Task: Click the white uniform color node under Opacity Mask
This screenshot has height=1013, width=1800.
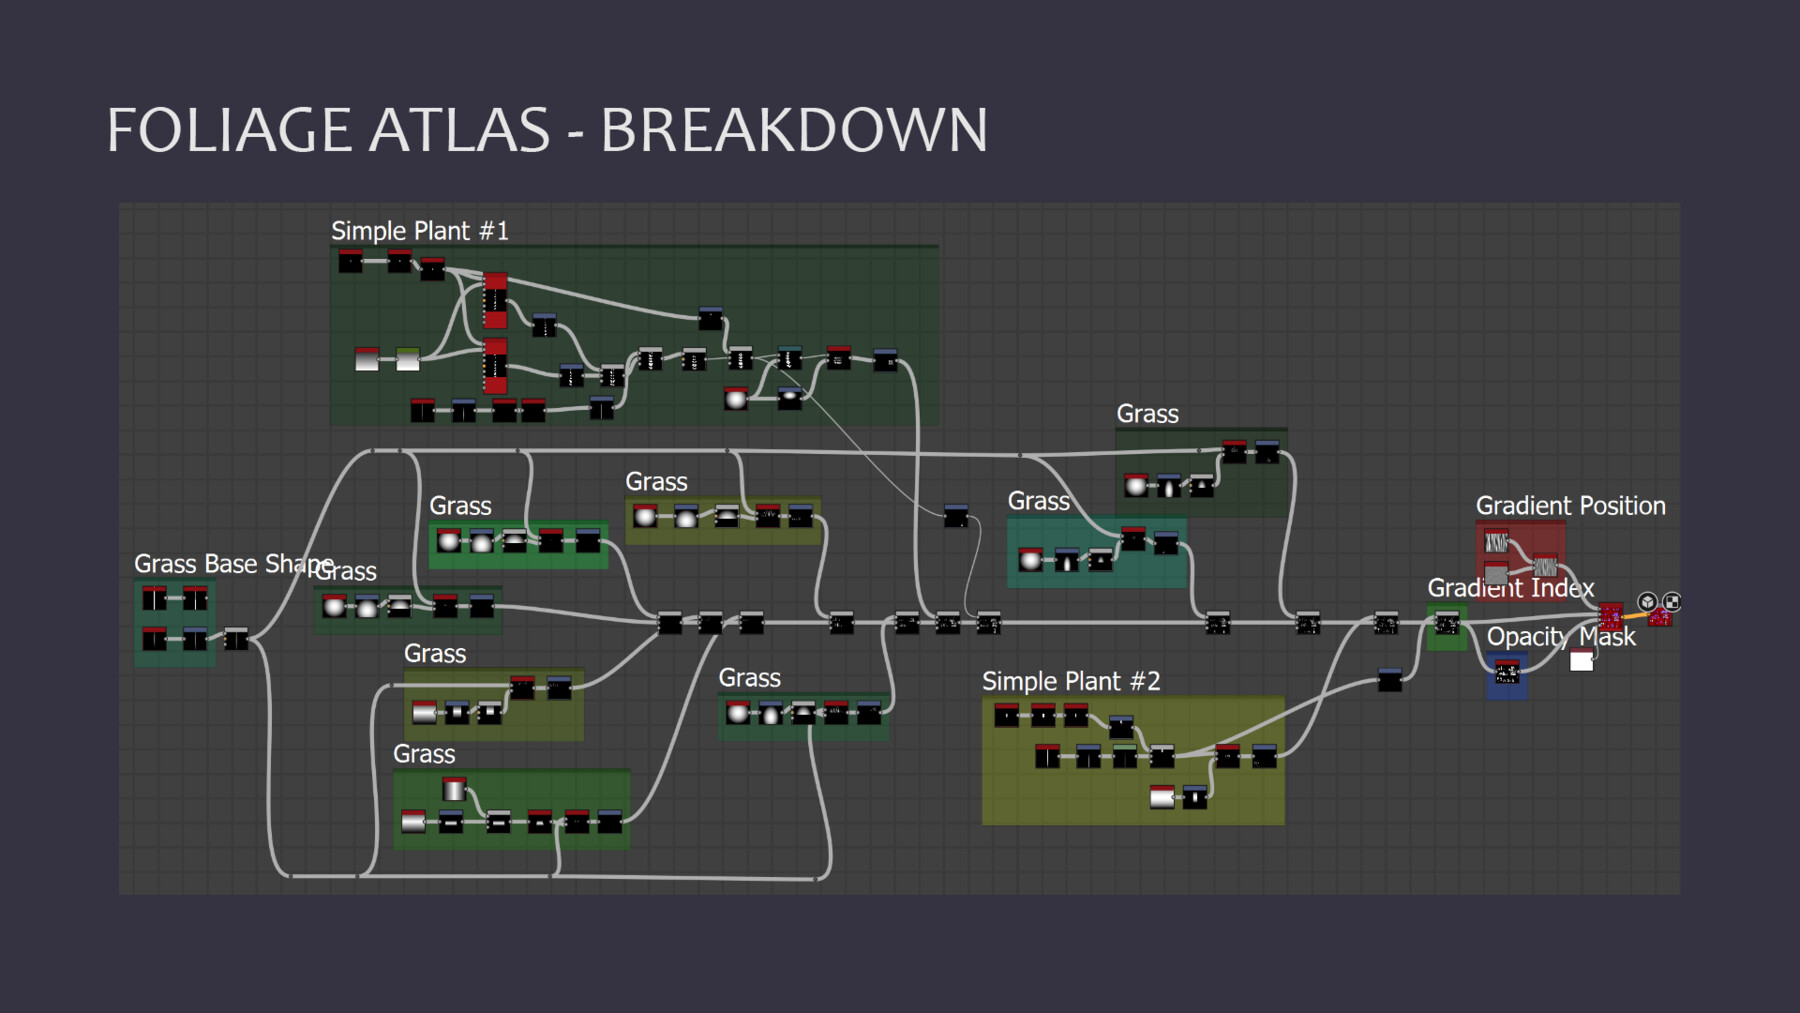Action: click(1582, 661)
